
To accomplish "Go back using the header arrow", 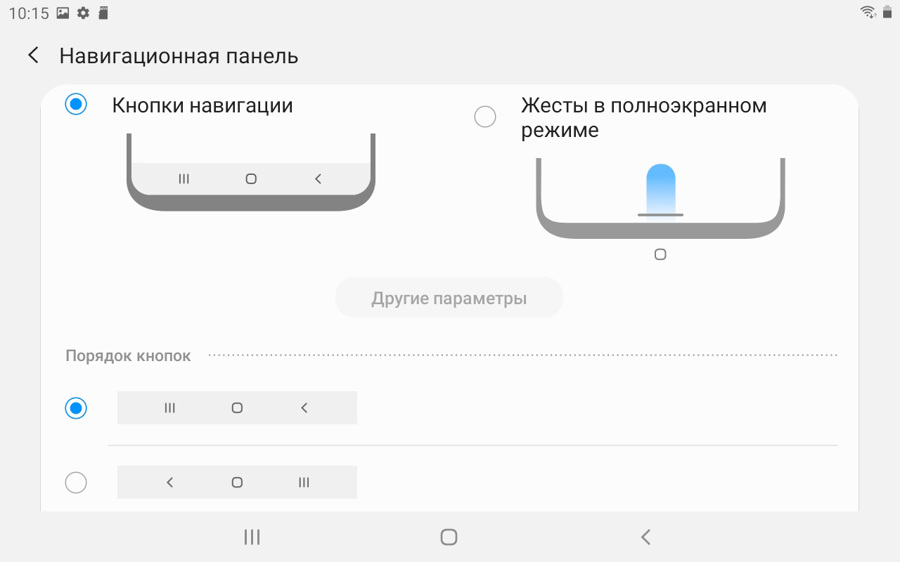I will pos(33,56).
